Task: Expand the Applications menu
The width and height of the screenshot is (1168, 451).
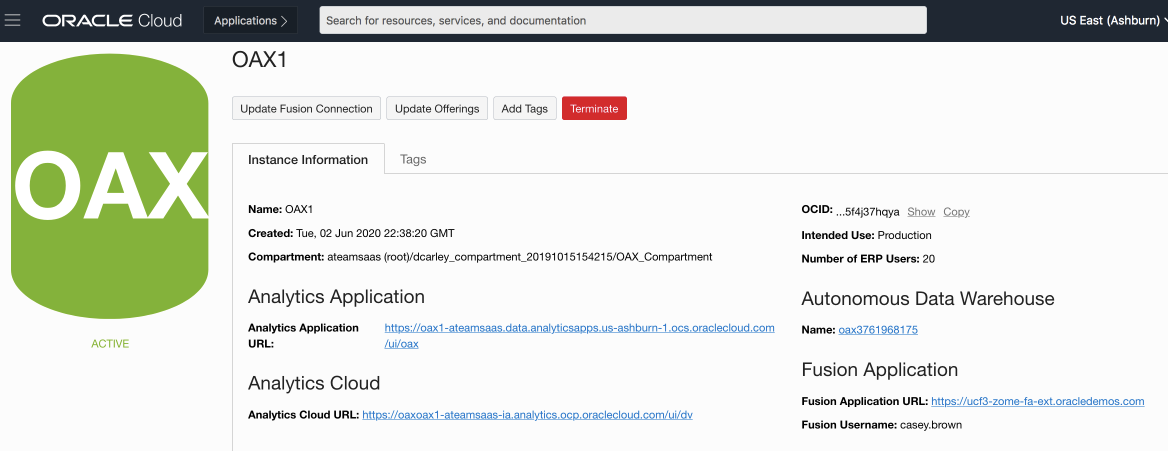Action: coord(250,20)
